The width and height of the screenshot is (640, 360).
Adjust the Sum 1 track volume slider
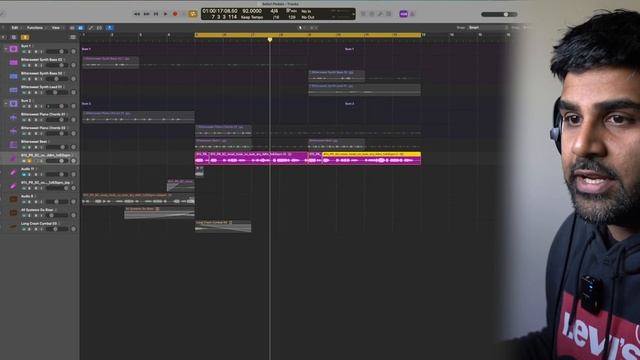point(57,52)
